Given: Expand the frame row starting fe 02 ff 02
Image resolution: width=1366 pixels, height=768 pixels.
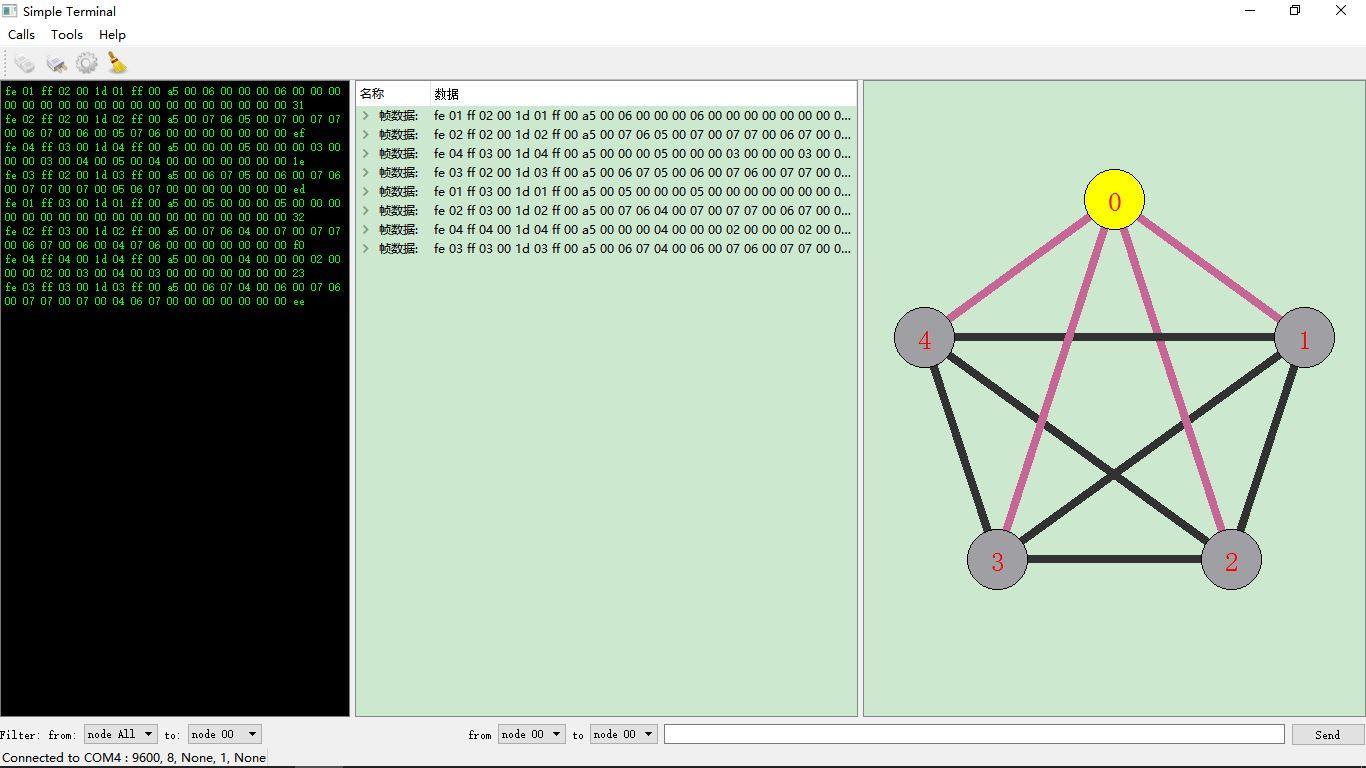Looking at the screenshot, I should click(366, 134).
